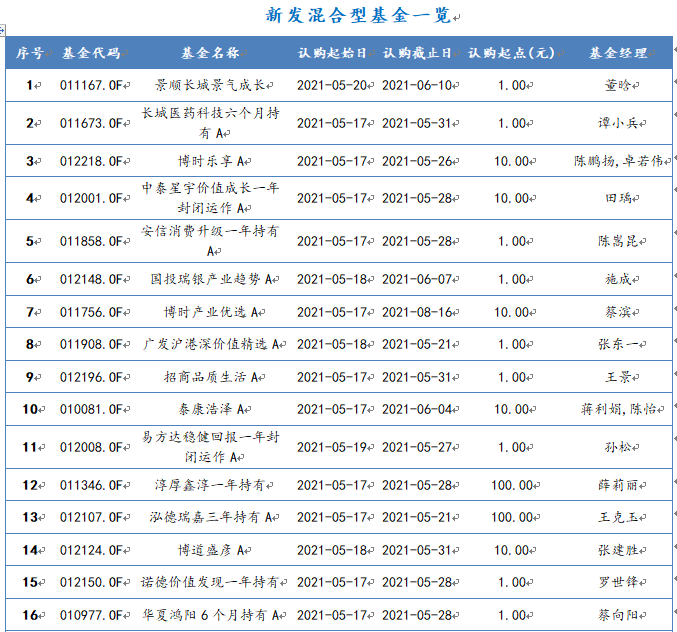Select fund code 012008.OF
The image size is (677, 632).
point(92,447)
